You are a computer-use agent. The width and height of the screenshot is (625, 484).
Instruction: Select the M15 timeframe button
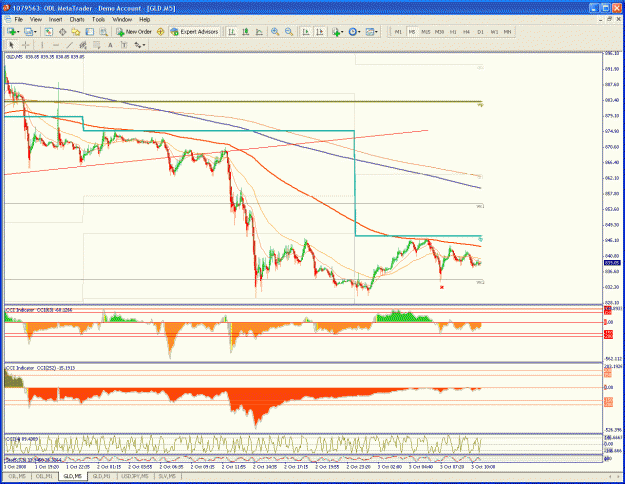point(426,31)
